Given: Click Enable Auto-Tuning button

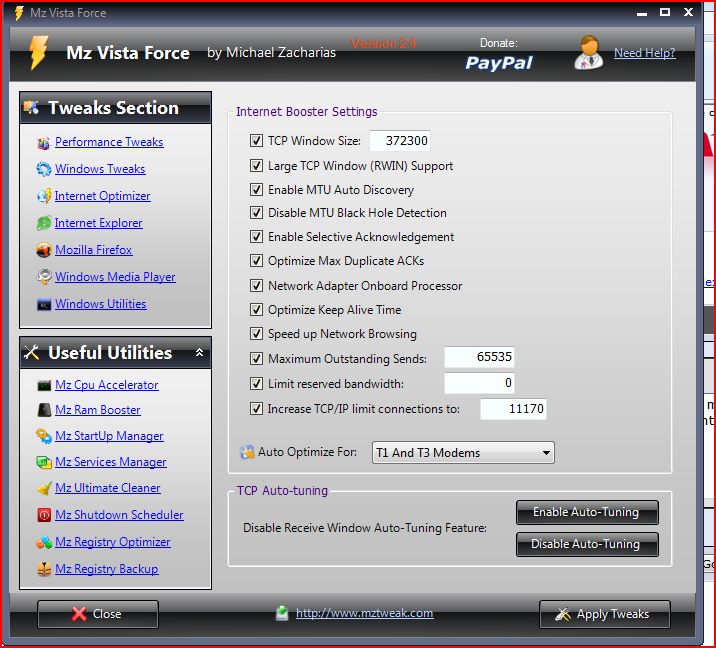Looking at the screenshot, I should (x=587, y=512).
